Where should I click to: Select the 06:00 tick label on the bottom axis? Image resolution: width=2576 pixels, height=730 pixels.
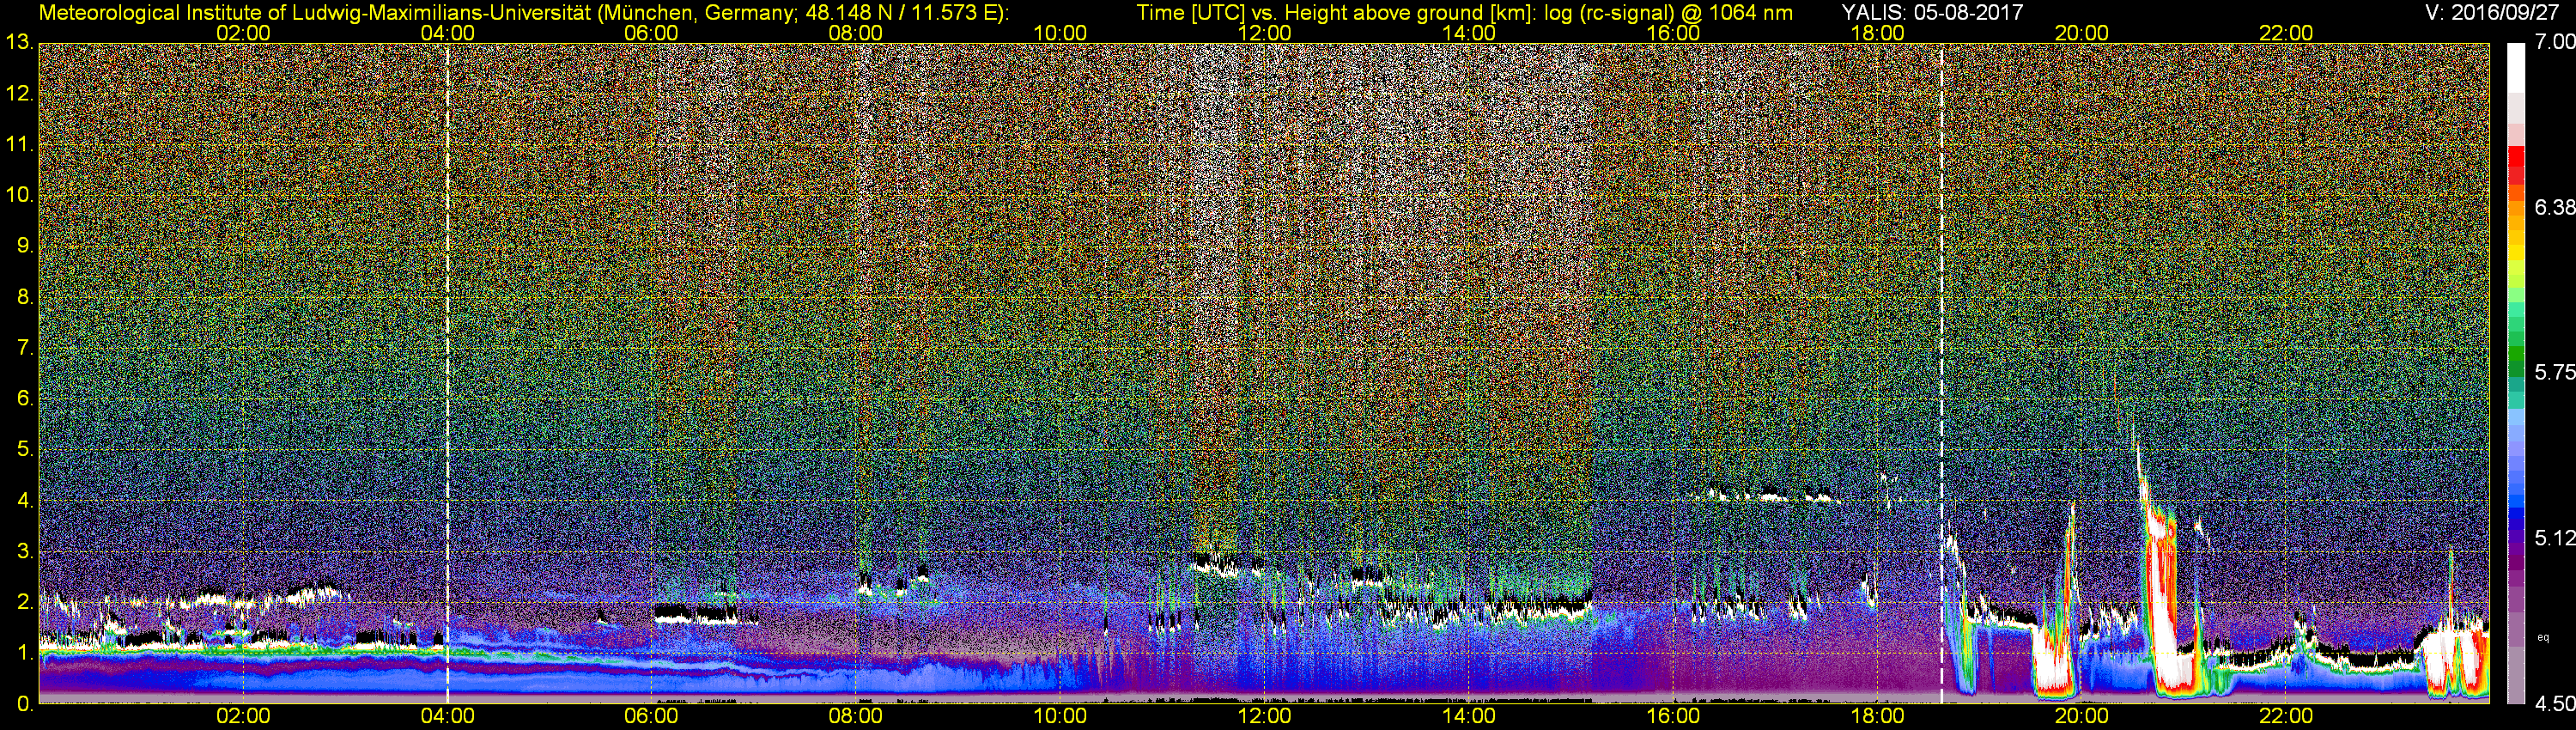click(x=651, y=717)
